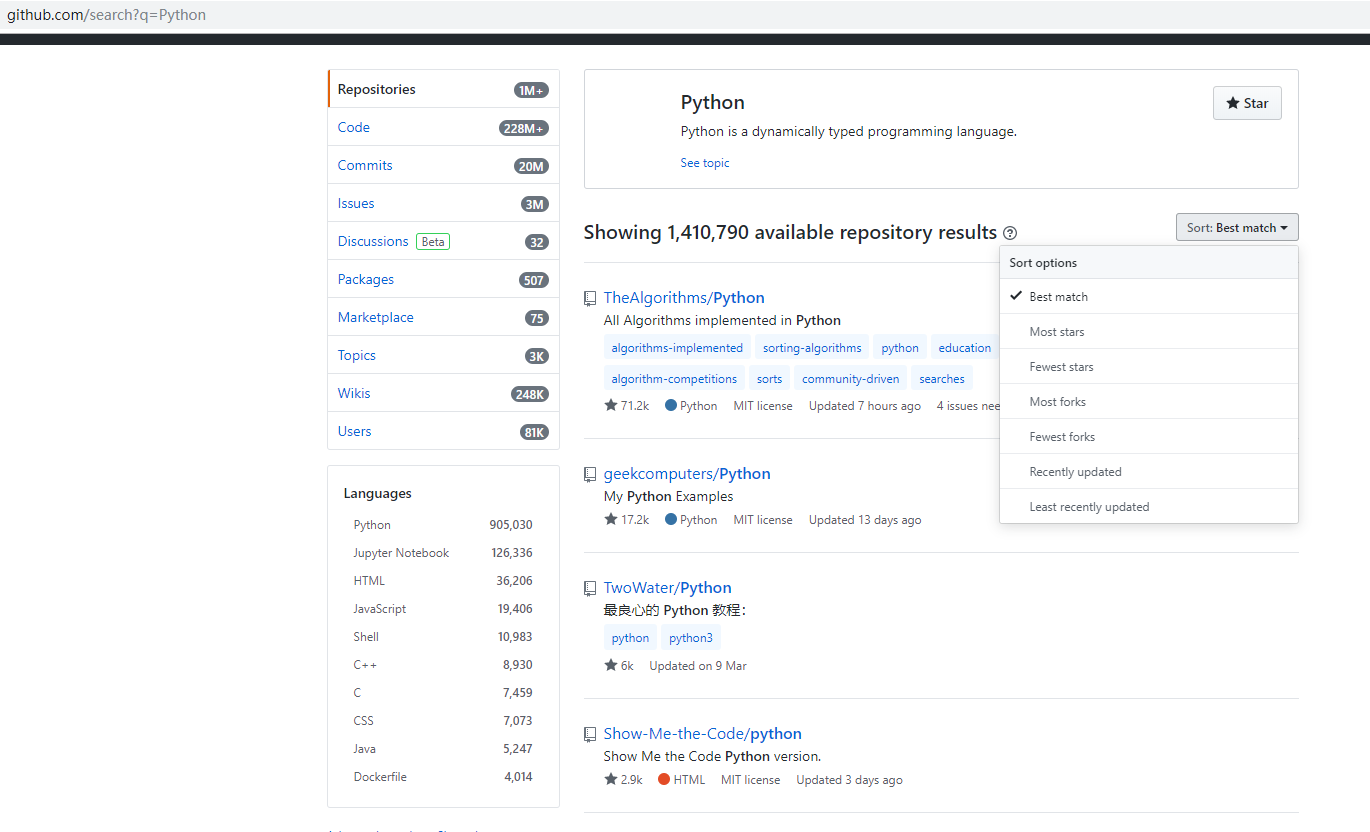Sort results by Most stars

pos(1149,332)
